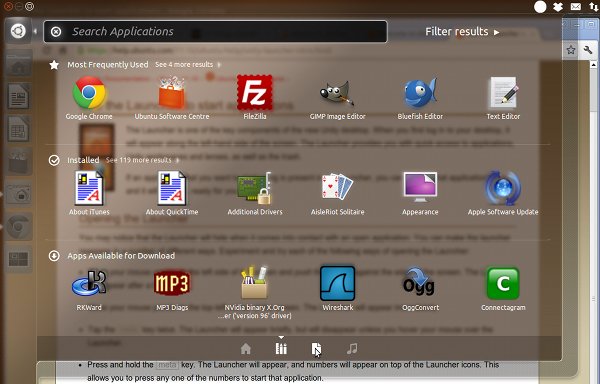
Task: Clear the search with the X icon
Action: pyautogui.click(x=56, y=31)
